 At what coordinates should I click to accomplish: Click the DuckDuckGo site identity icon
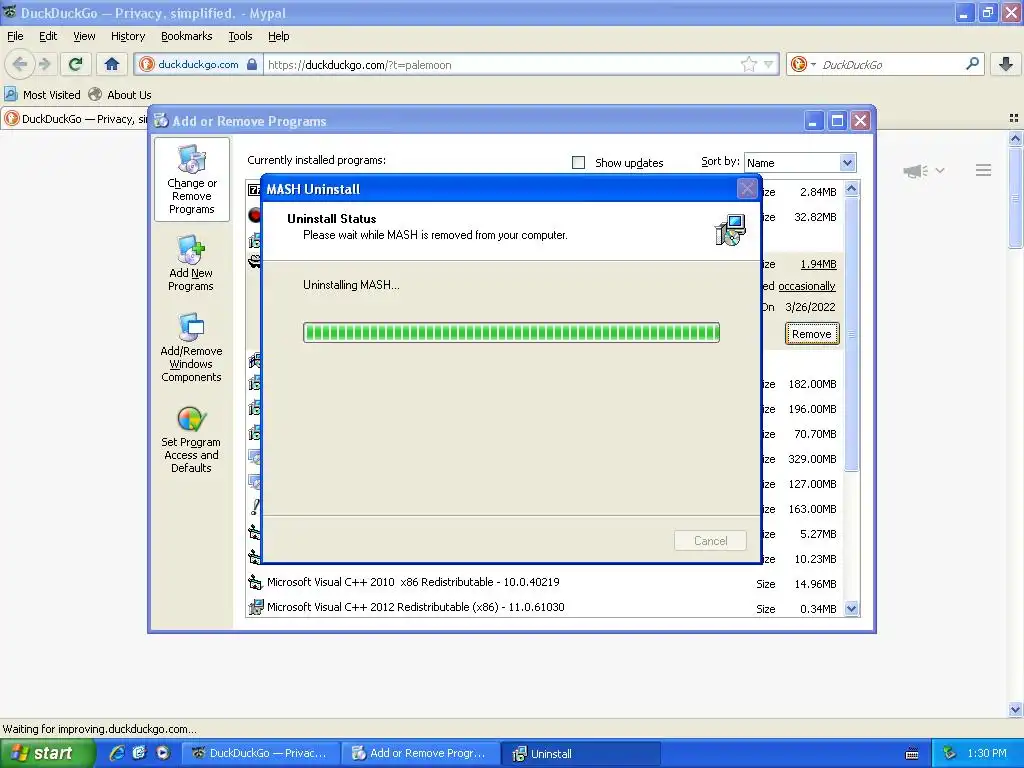point(147,64)
